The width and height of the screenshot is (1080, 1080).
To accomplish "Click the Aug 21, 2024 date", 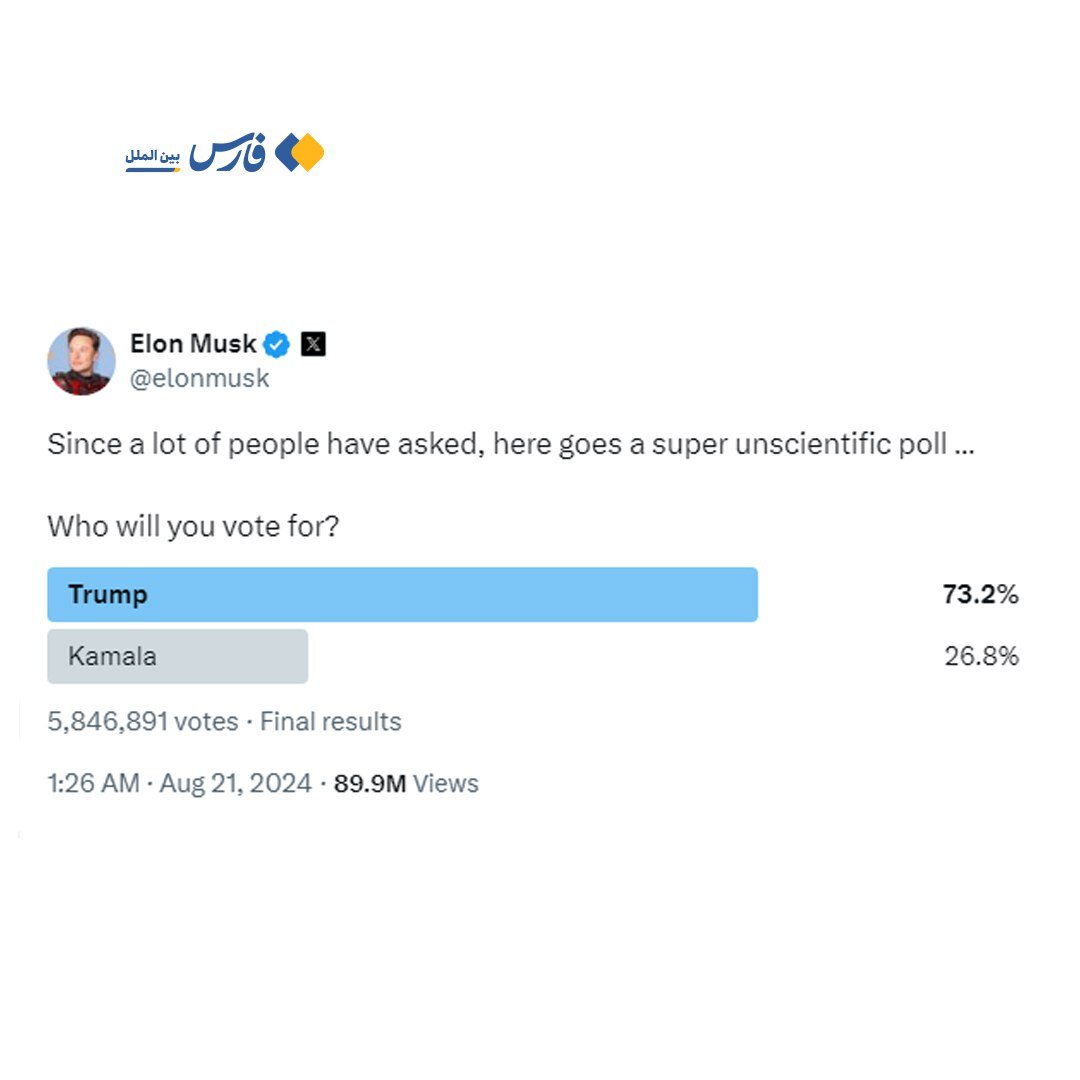I will 236,784.
